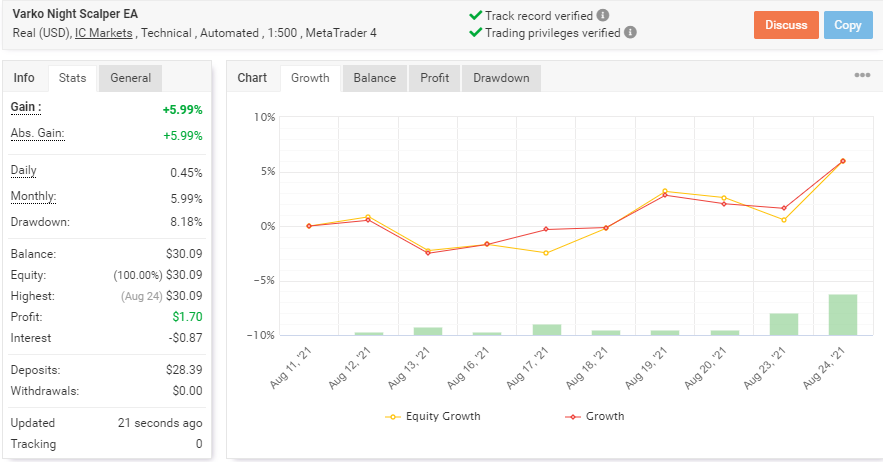The width and height of the screenshot is (883, 462).
Task: Click the Abs. Gain stat label
Action: [x=37, y=134]
